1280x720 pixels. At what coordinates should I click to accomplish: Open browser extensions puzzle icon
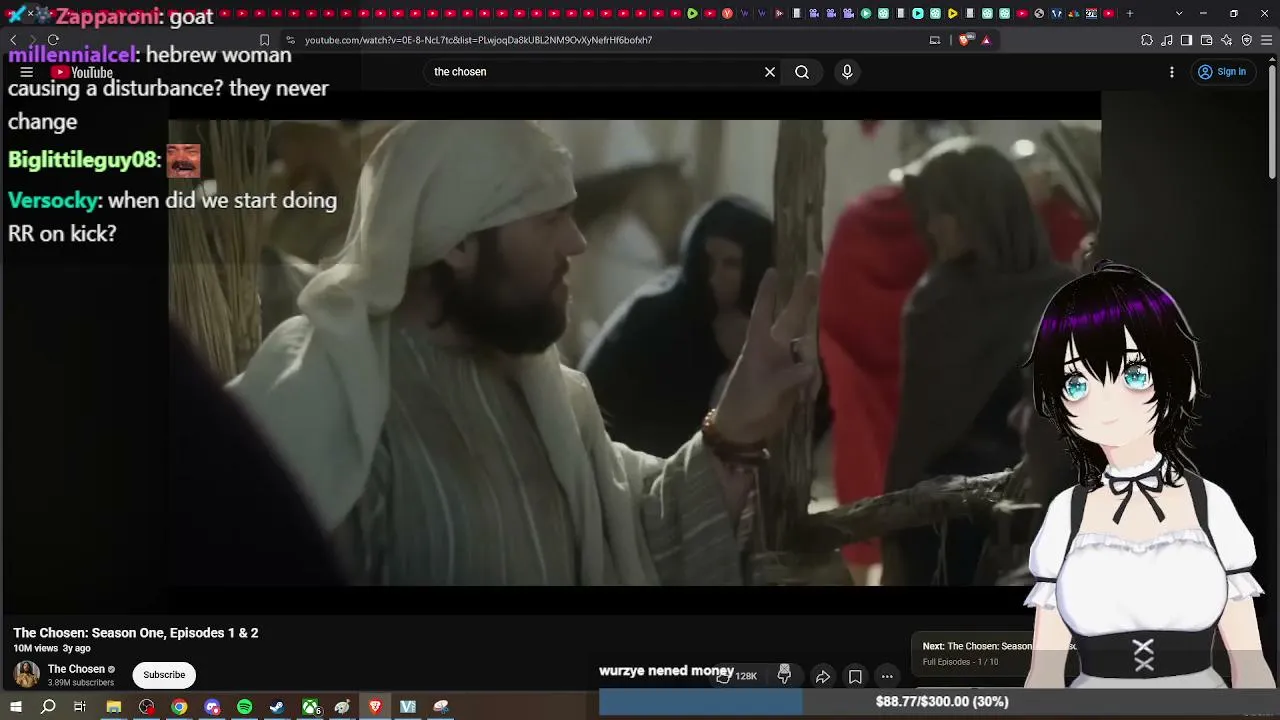1147,40
